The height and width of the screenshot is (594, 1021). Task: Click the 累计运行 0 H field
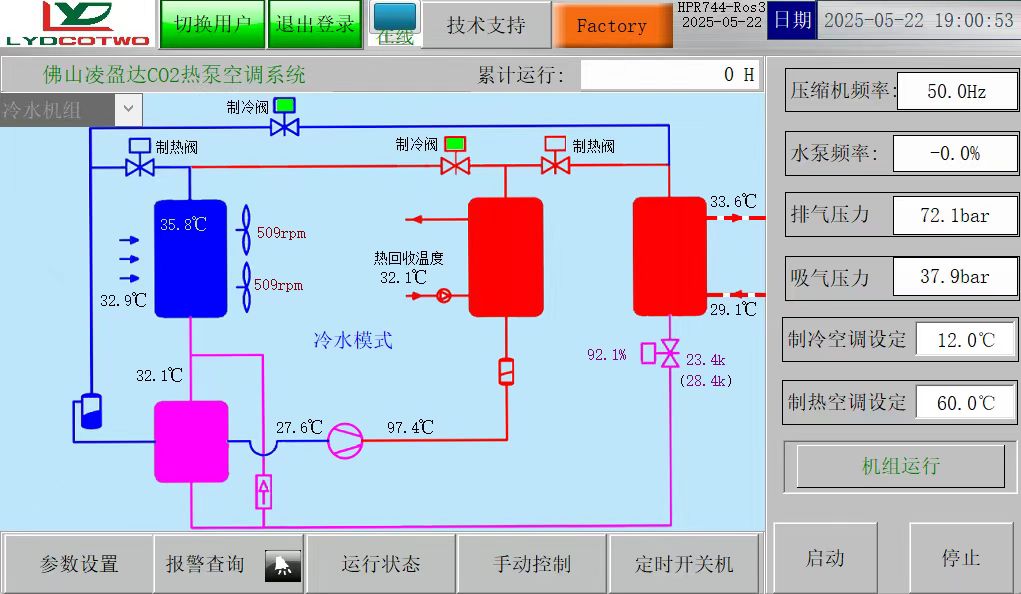pyautogui.click(x=670, y=75)
